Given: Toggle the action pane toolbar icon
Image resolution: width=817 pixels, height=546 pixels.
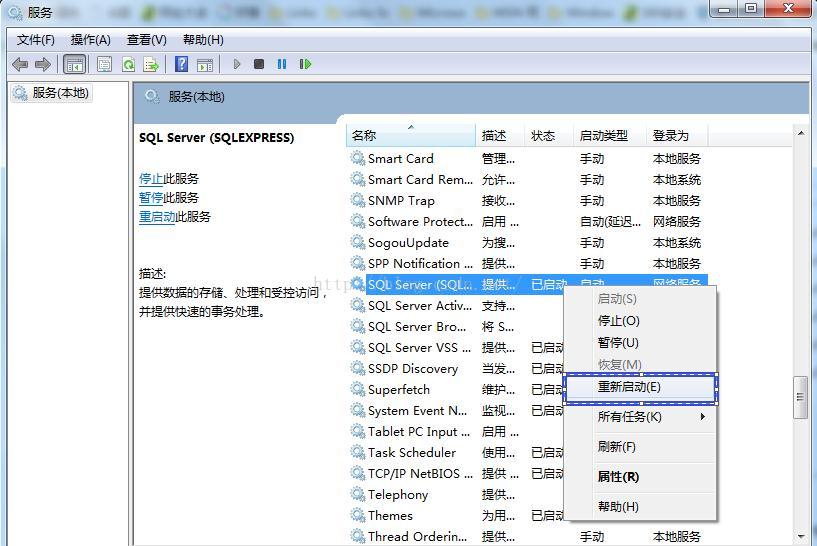Looking at the screenshot, I should coord(205,65).
